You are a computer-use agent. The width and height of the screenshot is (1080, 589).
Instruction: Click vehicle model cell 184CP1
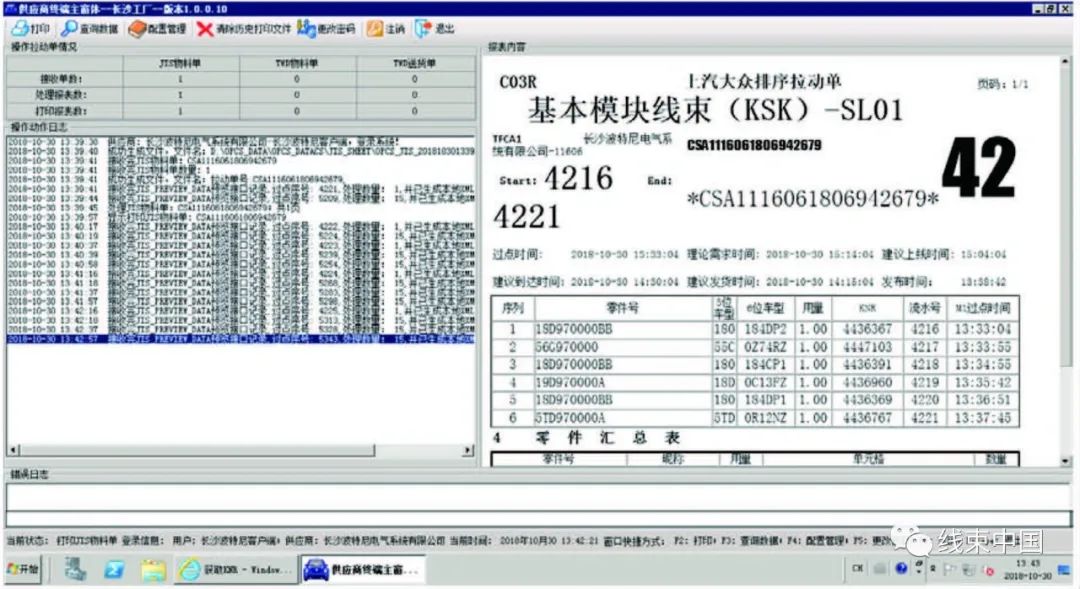[x=765, y=364]
